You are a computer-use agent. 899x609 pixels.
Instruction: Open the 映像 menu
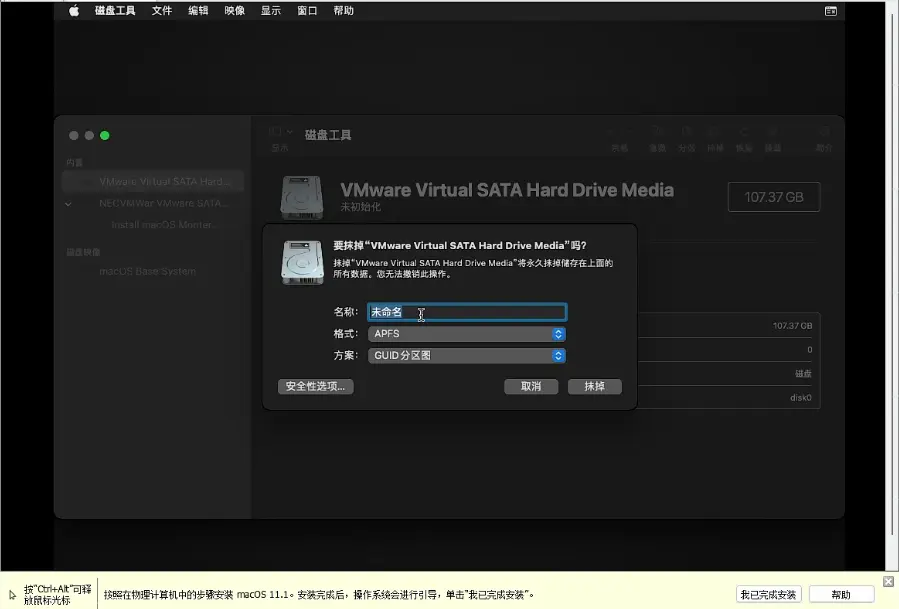coord(234,11)
